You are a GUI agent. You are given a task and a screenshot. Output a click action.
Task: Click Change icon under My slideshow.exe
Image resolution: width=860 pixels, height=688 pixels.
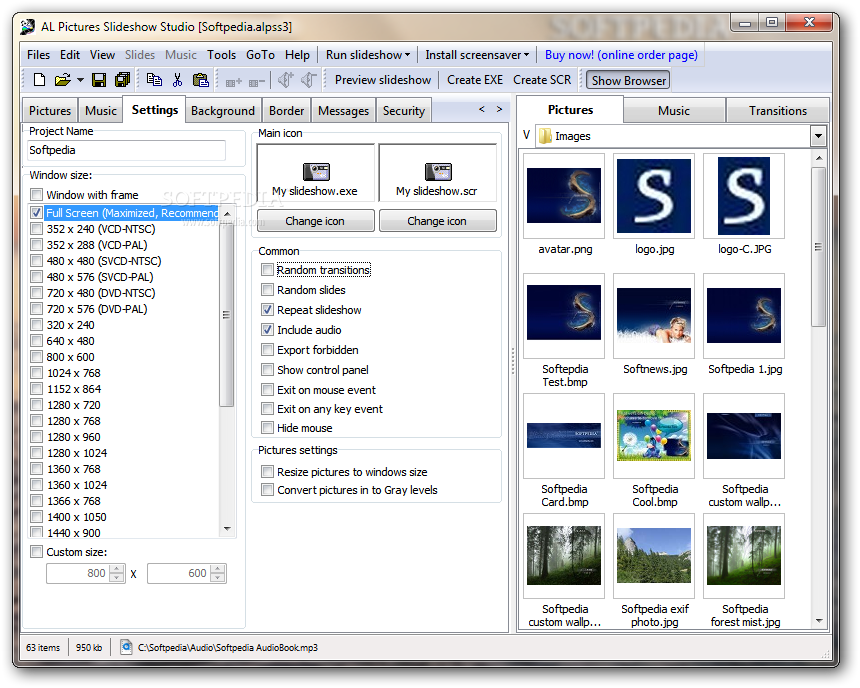point(315,221)
